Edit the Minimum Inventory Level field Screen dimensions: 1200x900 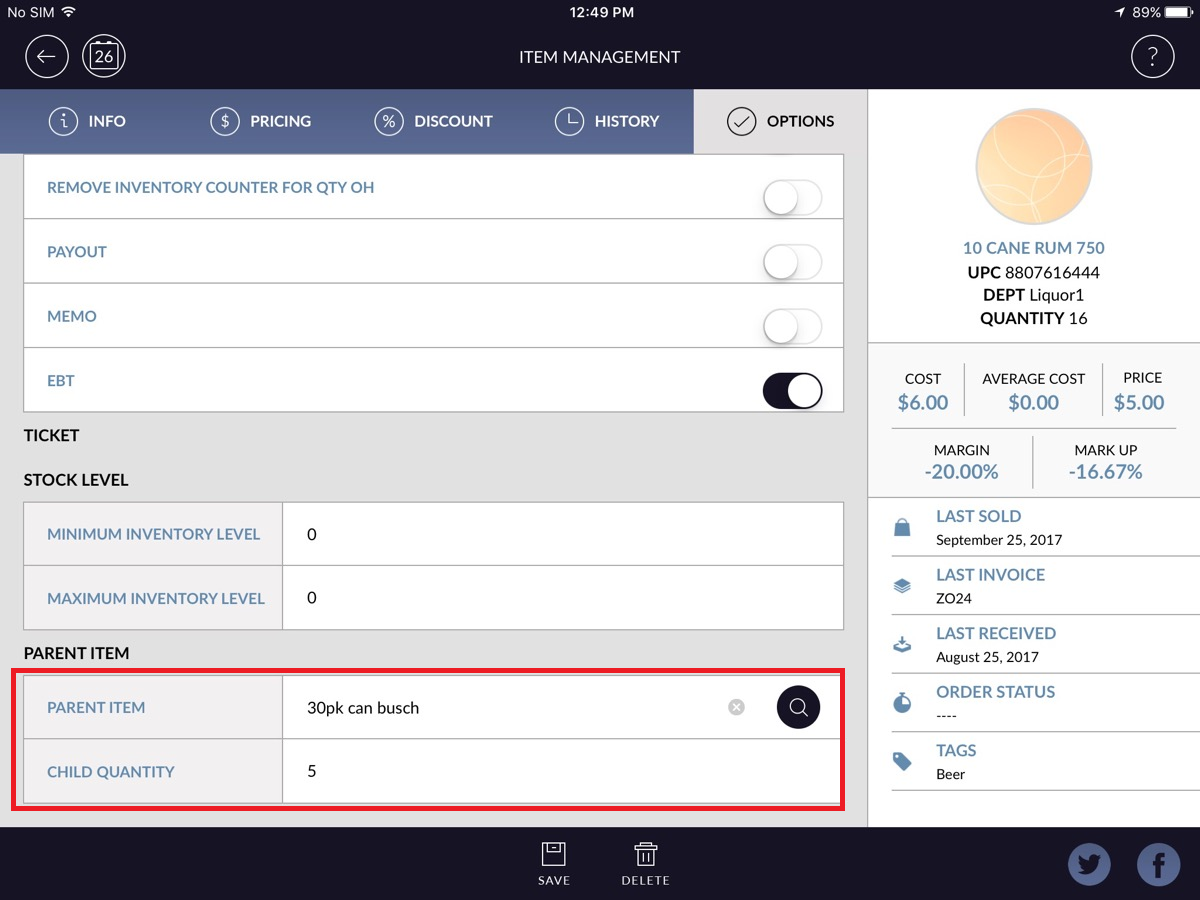[562, 535]
